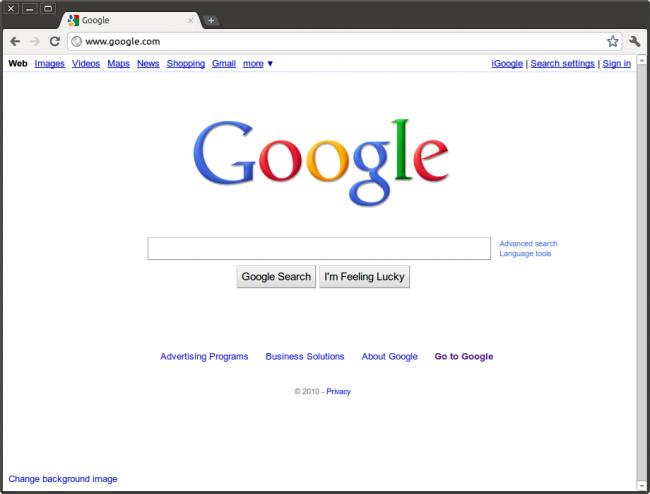Click the forward navigation arrow
This screenshot has width=650, height=494.
pos(35,41)
